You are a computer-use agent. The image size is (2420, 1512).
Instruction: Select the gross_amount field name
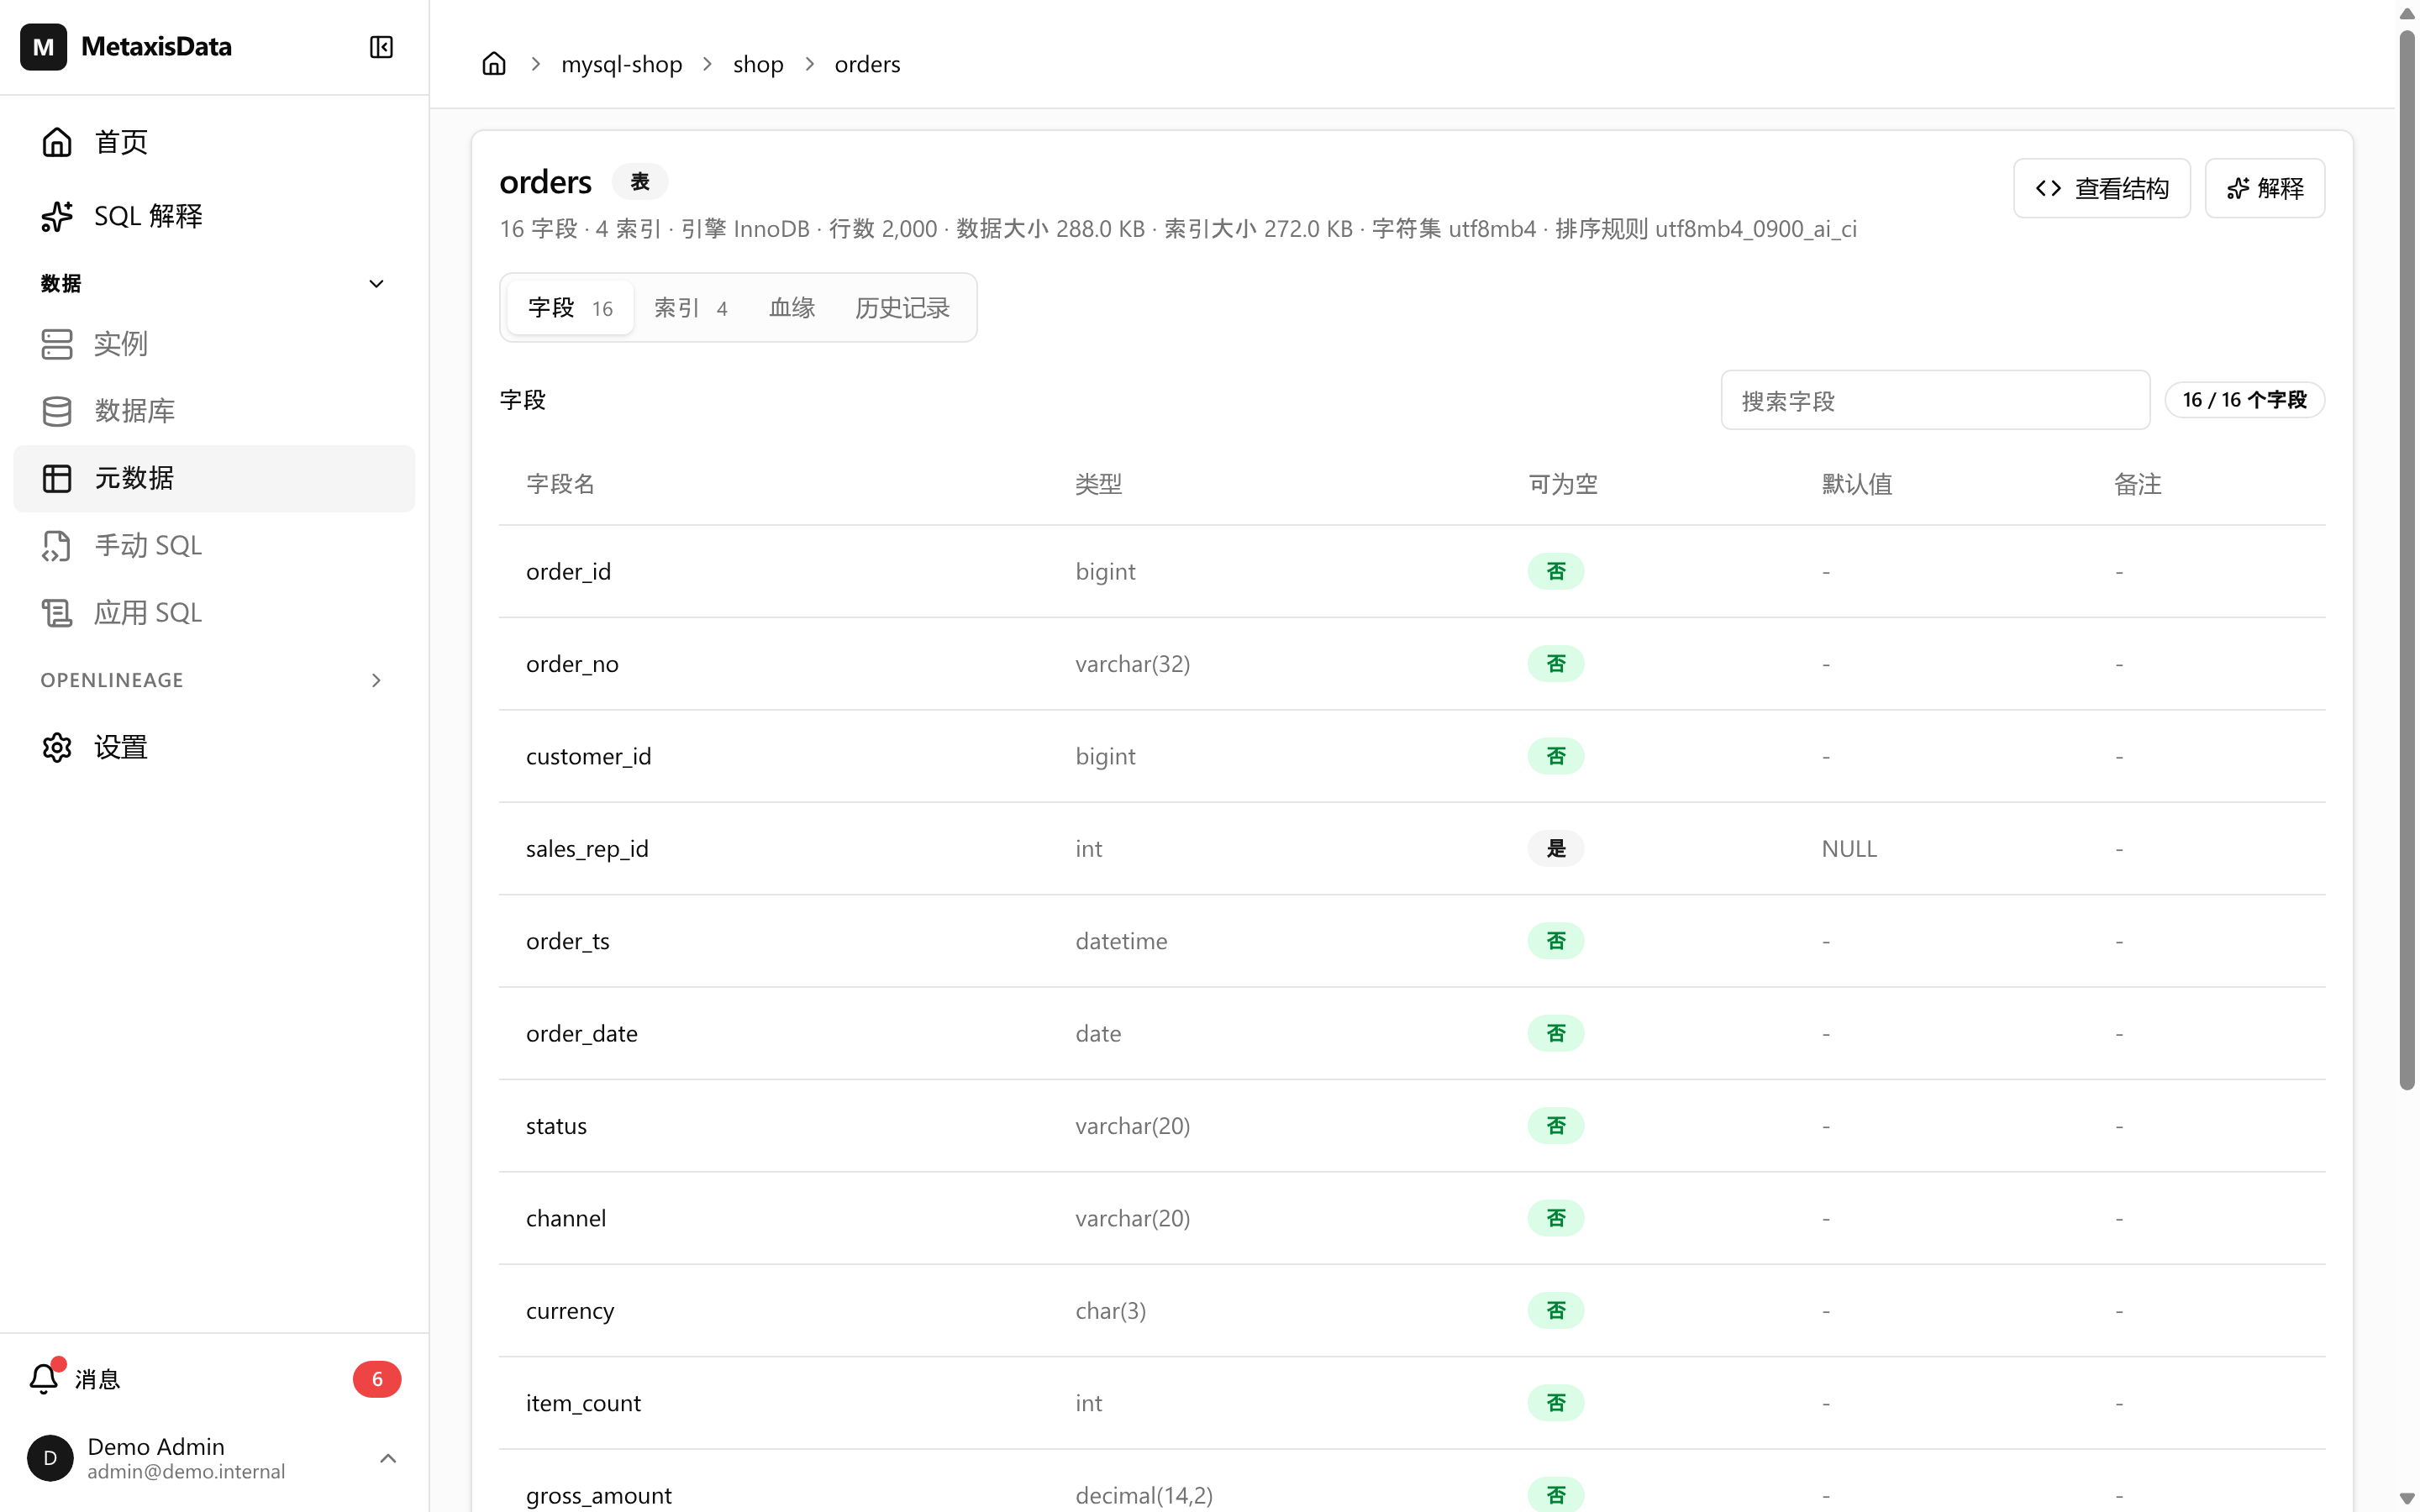click(598, 1495)
